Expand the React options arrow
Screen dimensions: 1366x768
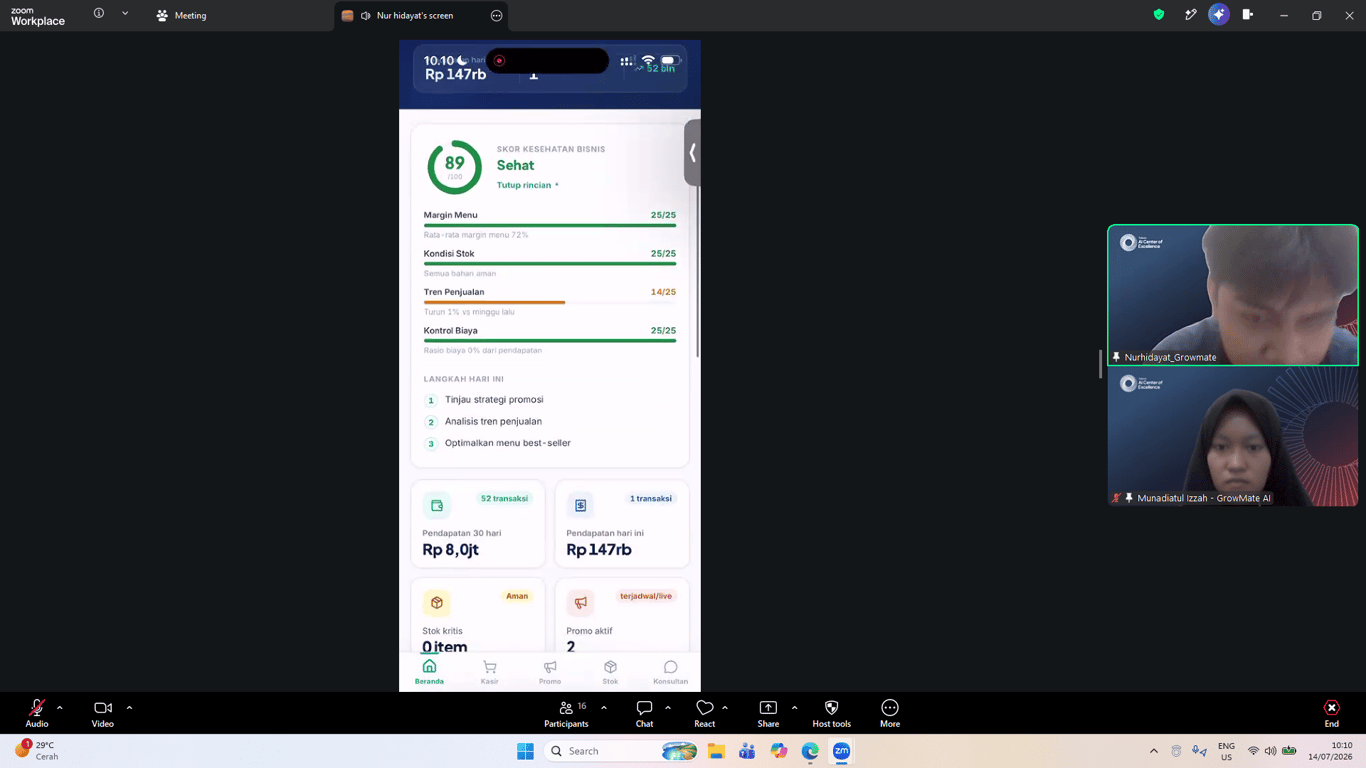point(725,708)
